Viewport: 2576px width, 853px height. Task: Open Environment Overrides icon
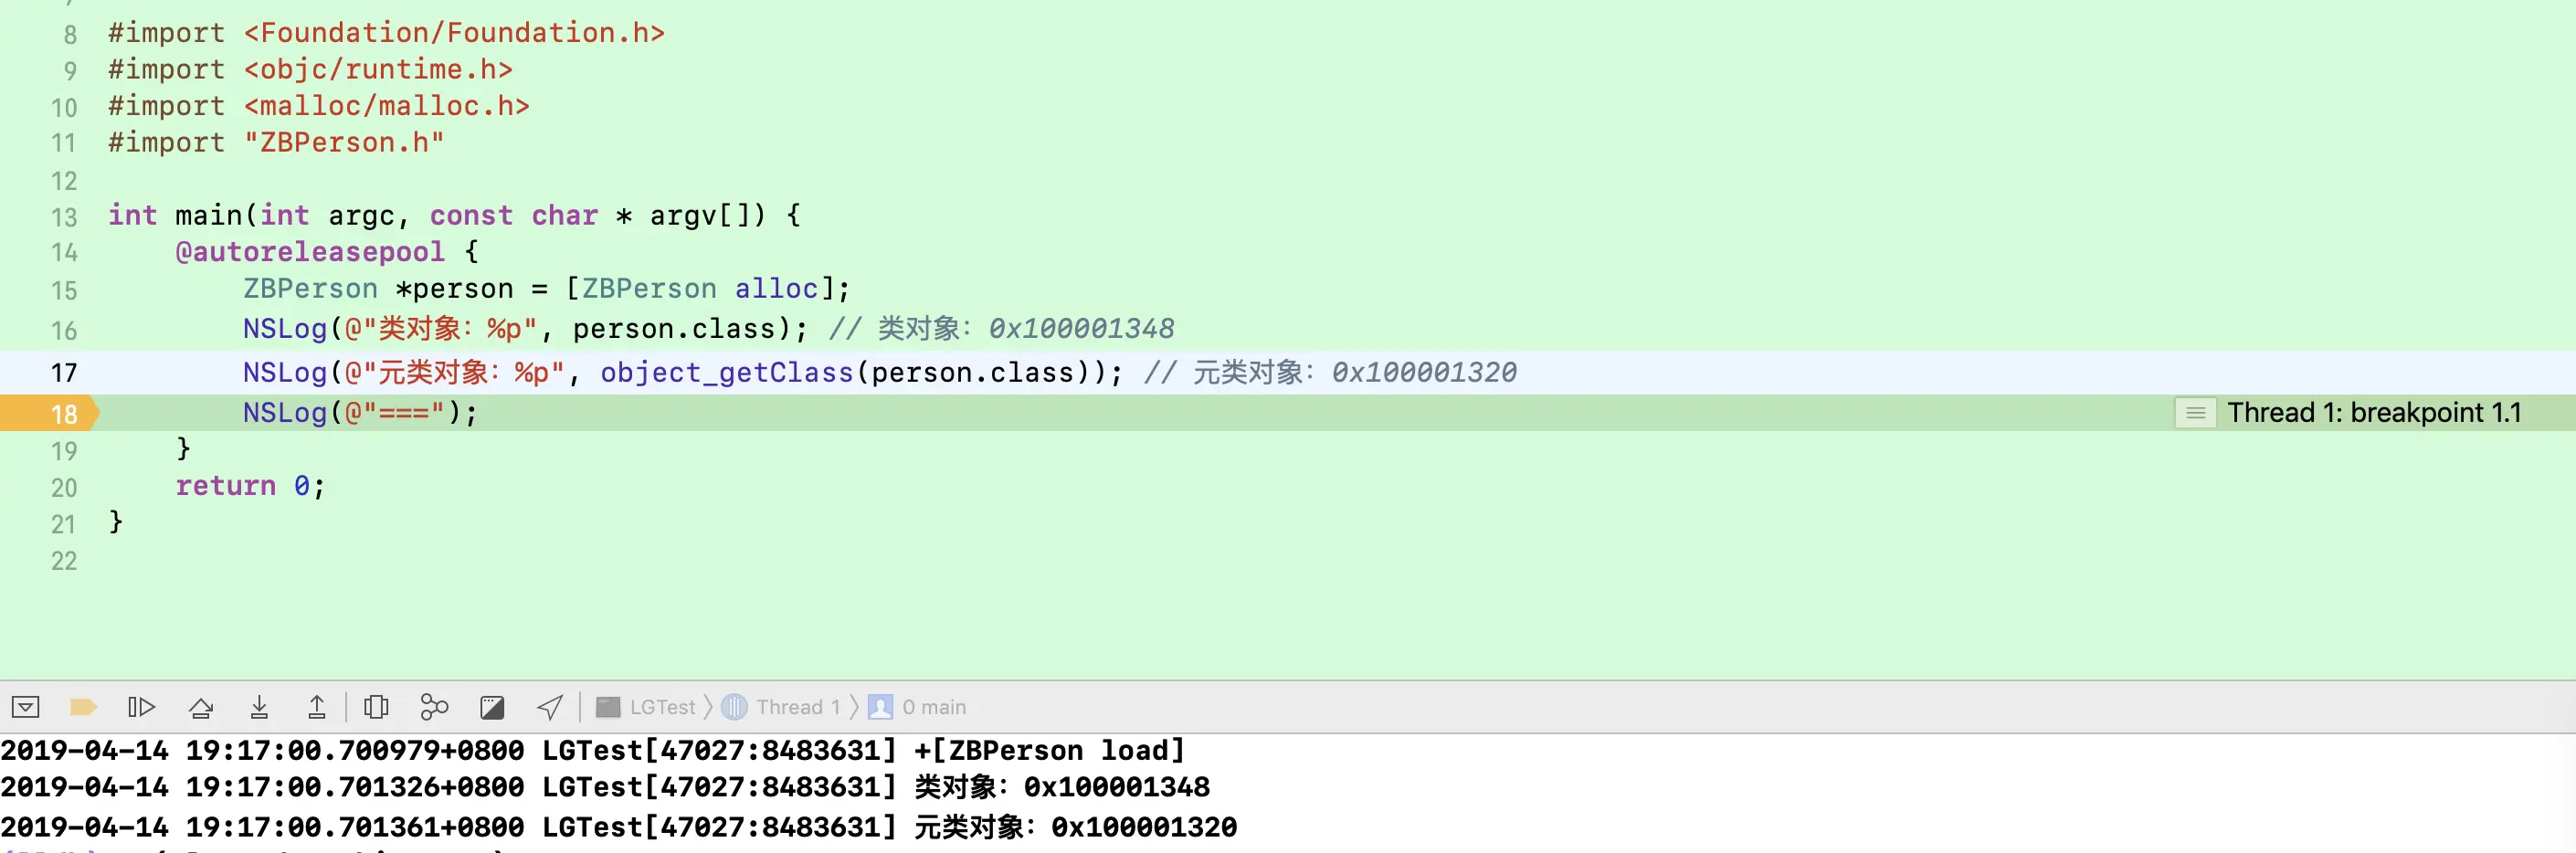(492, 708)
